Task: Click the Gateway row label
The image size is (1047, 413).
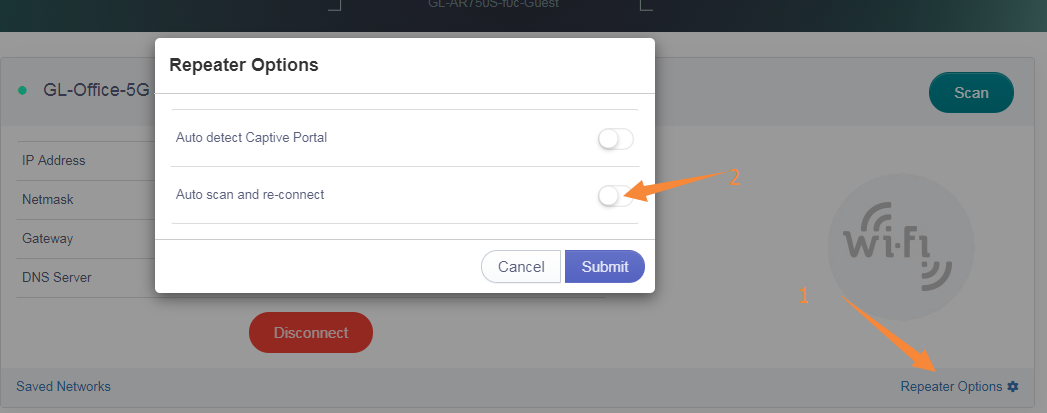Action: tap(48, 239)
